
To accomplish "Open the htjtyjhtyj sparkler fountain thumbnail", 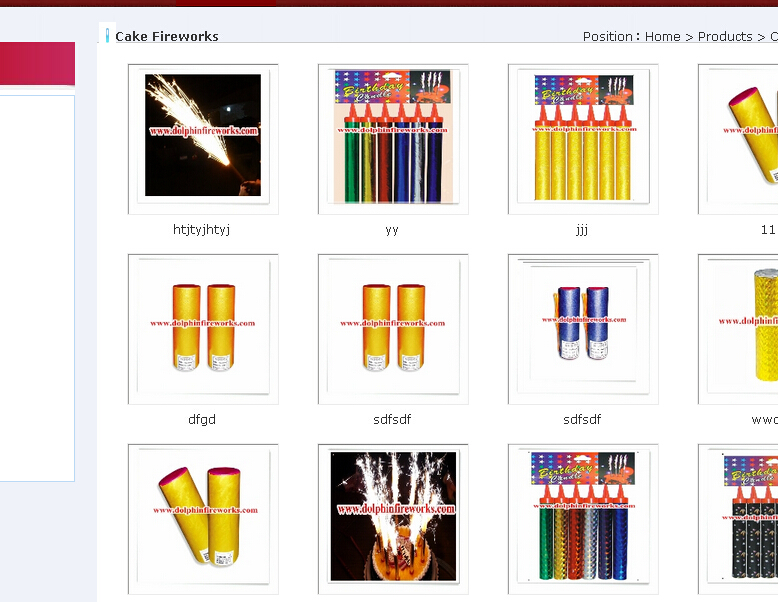I will coord(203,139).
